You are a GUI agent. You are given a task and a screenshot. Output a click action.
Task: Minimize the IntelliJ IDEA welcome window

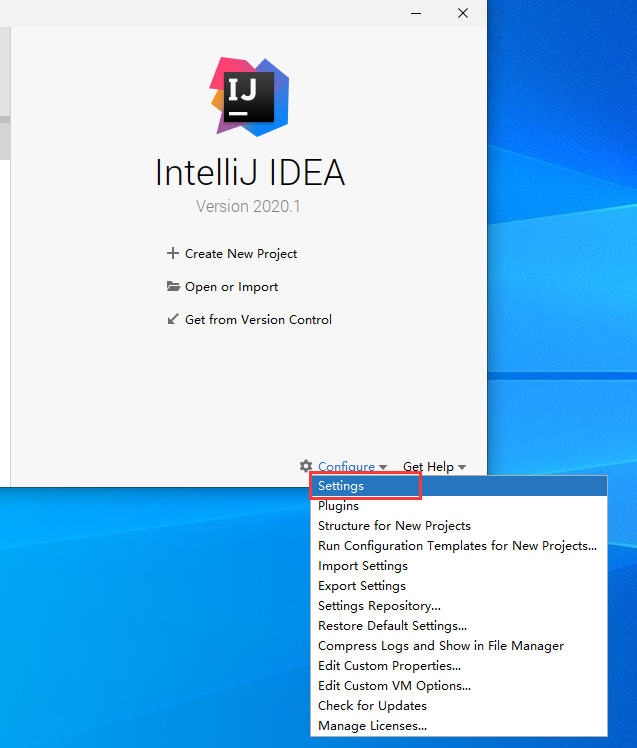(x=416, y=13)
